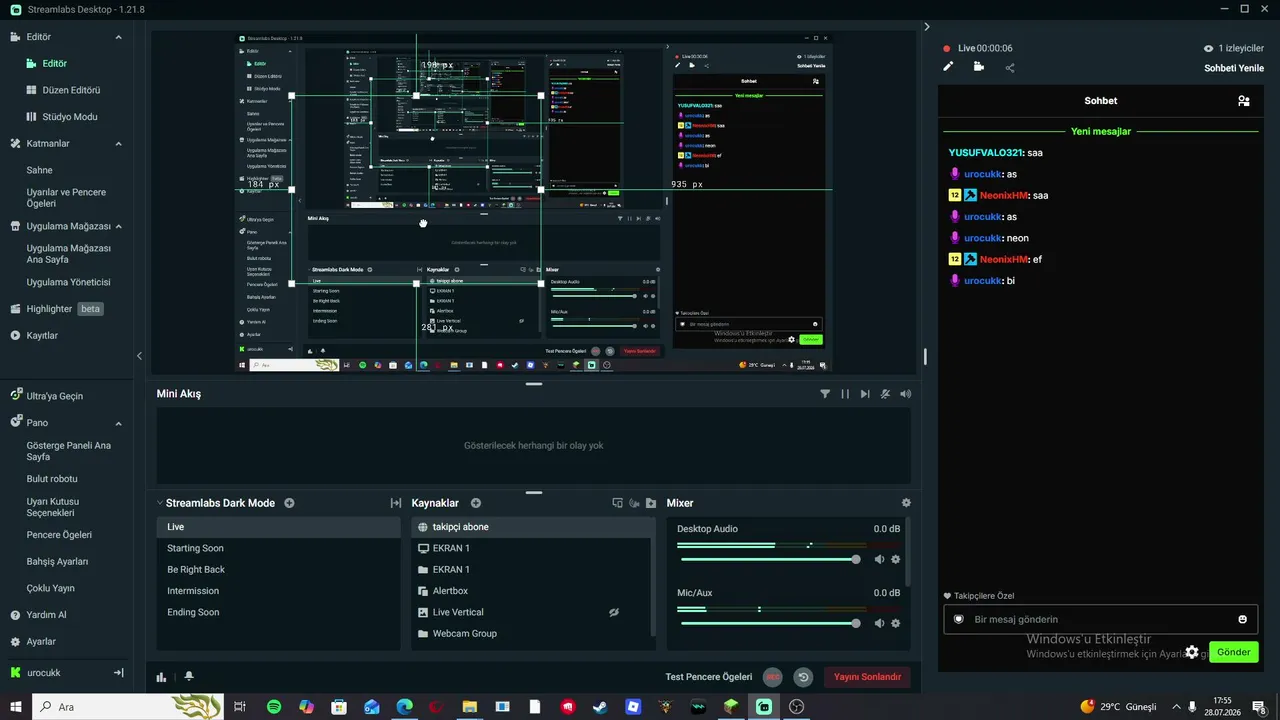
Task: Adjust the Mic/Aux volume slider
Action: pyautogui.click(x=767, y=623)
